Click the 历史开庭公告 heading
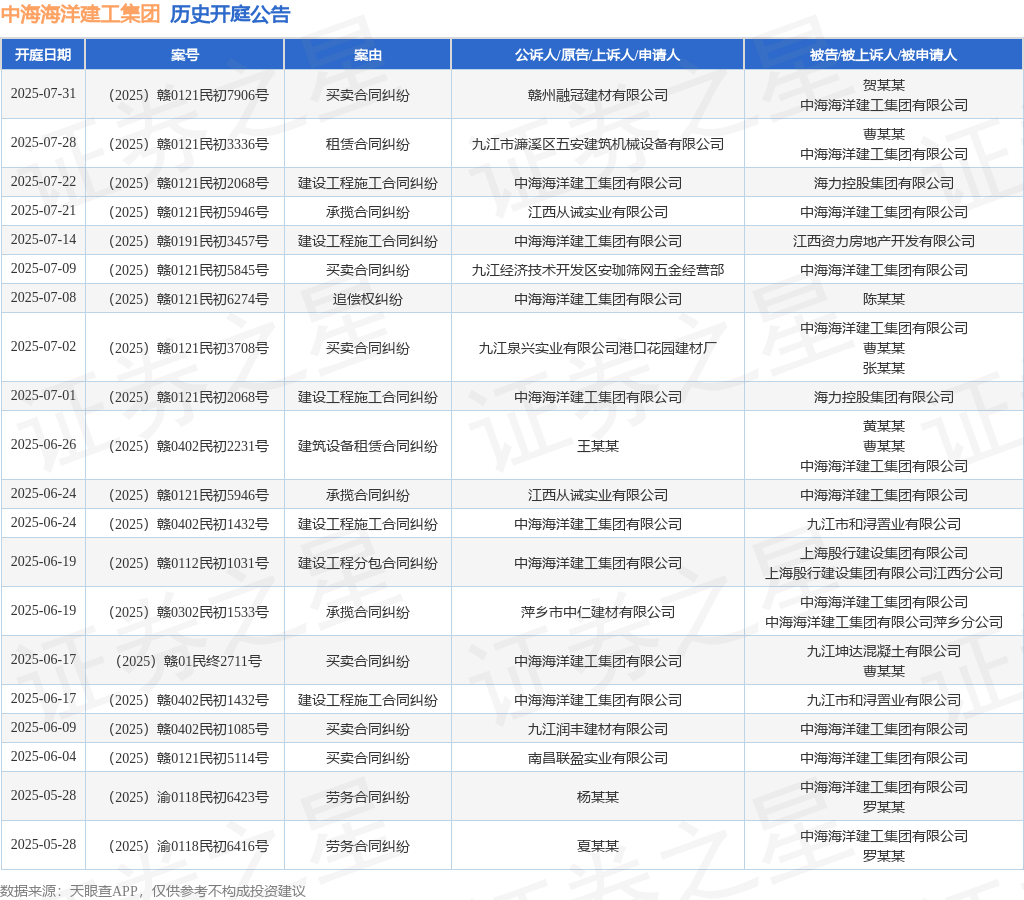The height and width of the screenshot is (900, 1024). point(230,14)
